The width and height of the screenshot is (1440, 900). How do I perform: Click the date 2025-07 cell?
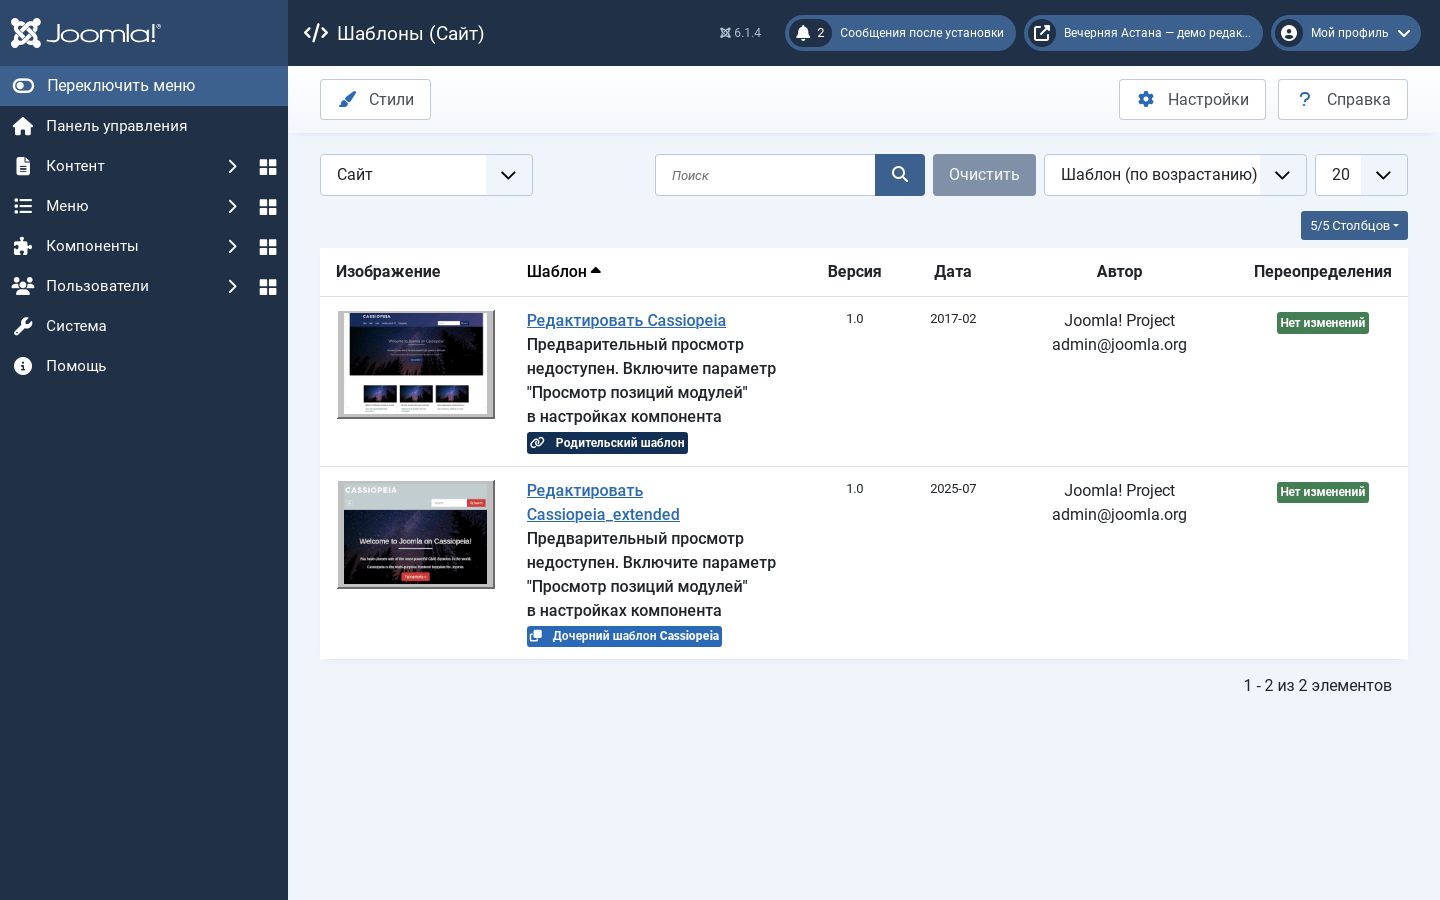(x=953, y=489)
